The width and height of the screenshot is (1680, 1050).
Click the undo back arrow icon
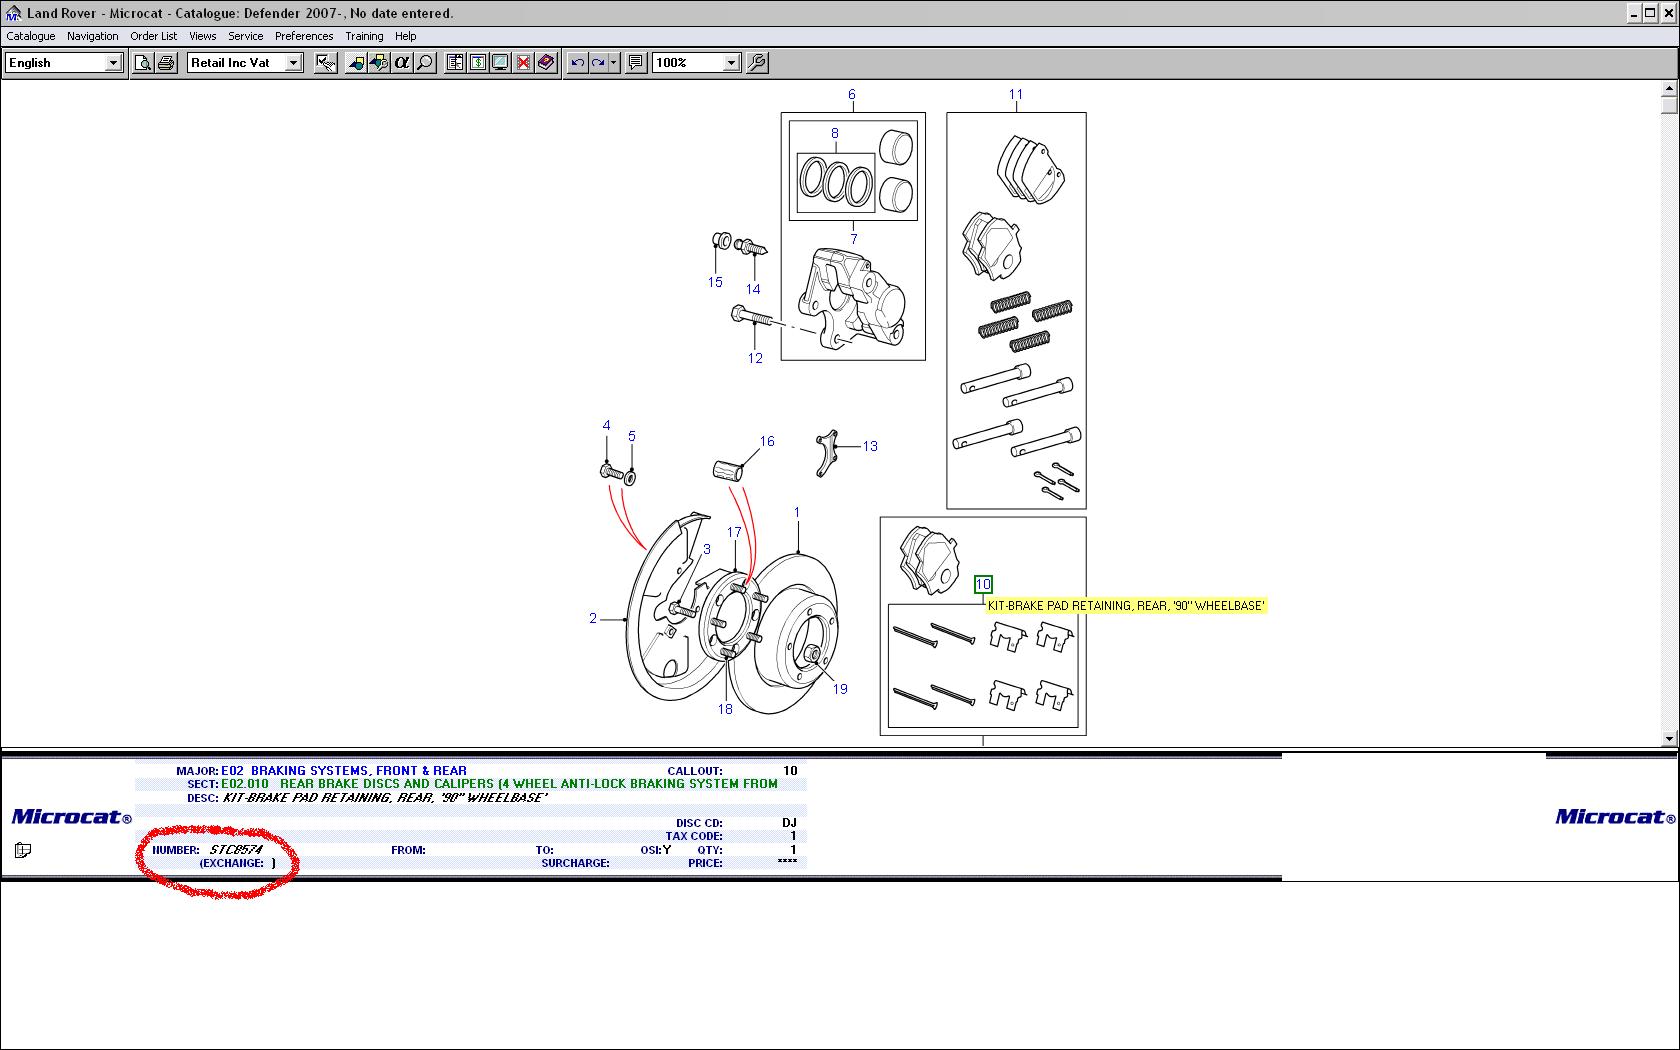(577, 63)
